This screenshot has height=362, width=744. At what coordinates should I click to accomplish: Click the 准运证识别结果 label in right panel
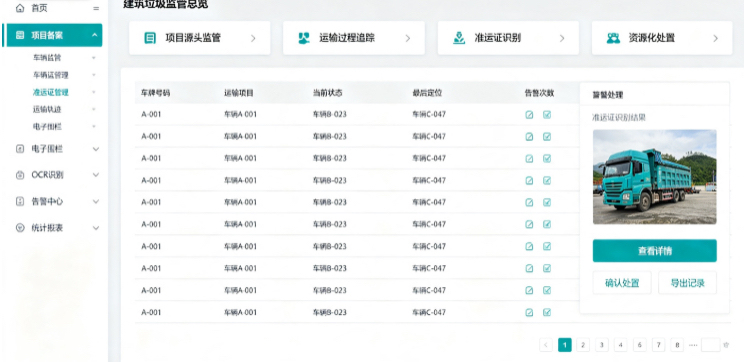619,118
